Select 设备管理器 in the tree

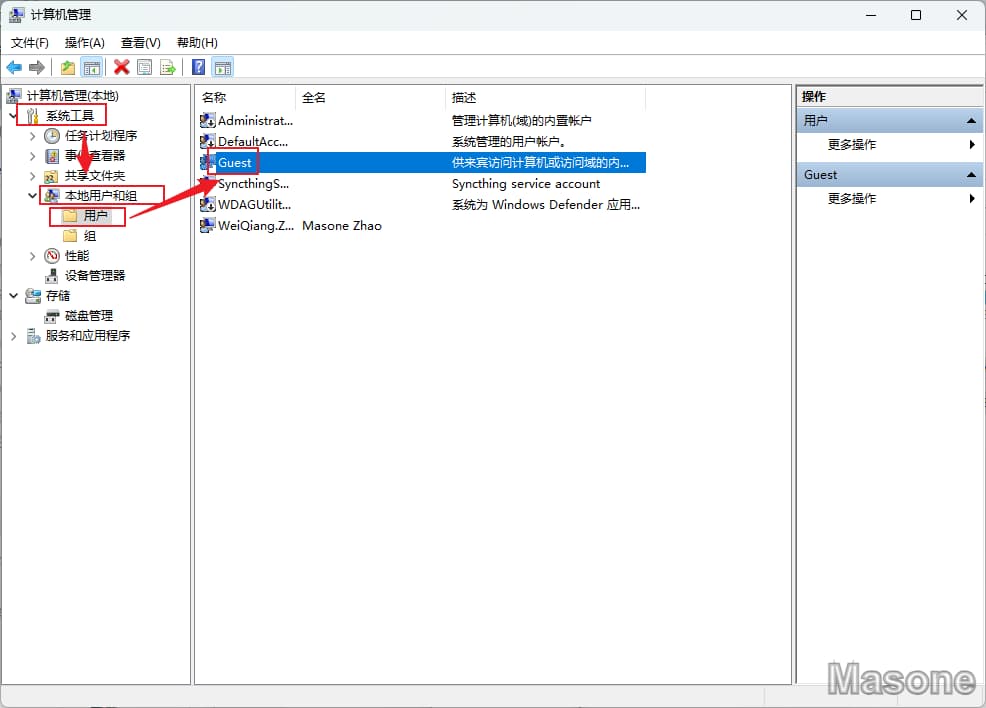95,276
